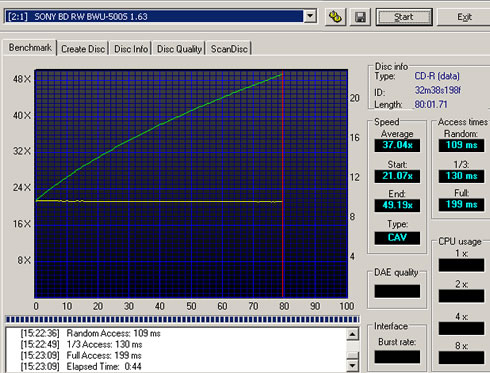Open the ScanDisc tab
The width and height of the screenshot is (490, 373).
[x=229, y=49]
